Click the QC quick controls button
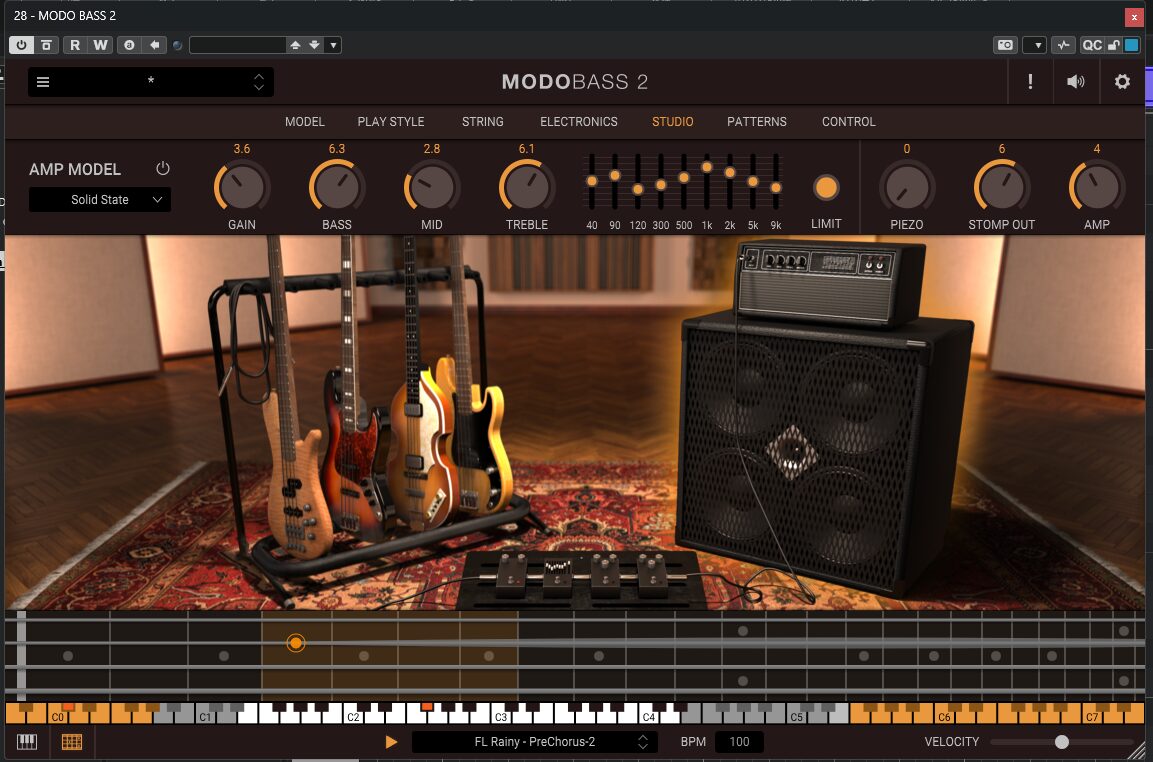Image resolution: width=1153 pixels, height=762 pixels. tap(1092, 45)
